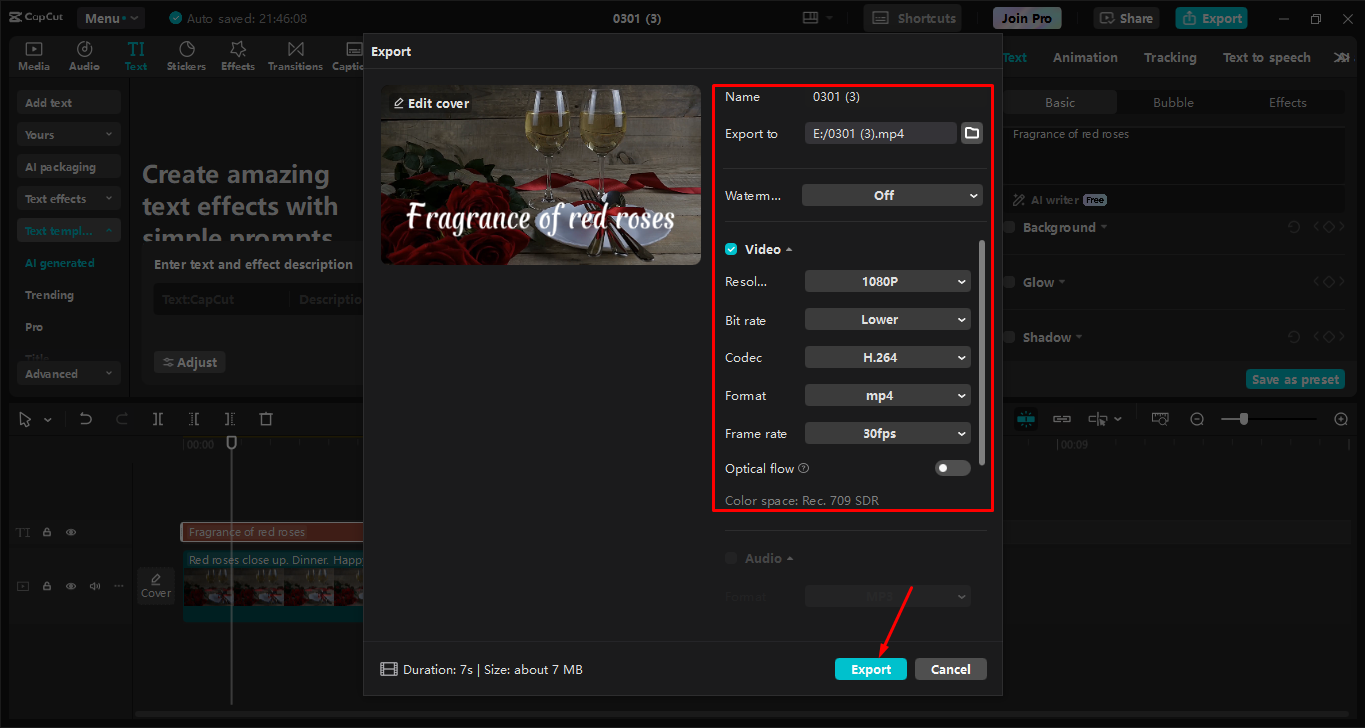The image size is (1365, 728).
Task: Click the Export to path field
Action: (x=880, y=132)
